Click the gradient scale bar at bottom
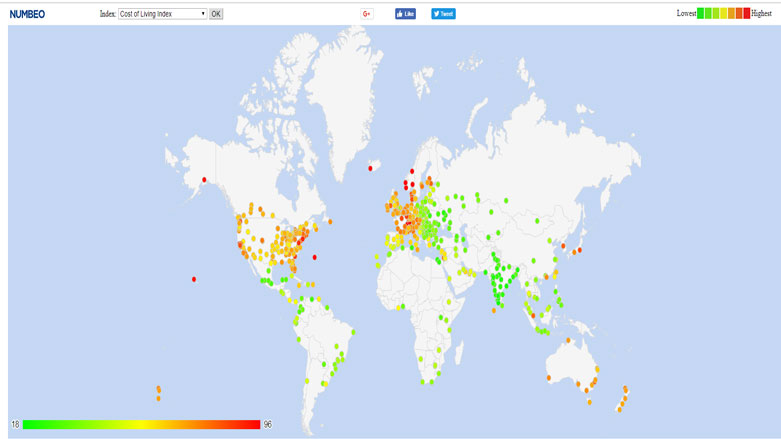 point(141,424)
